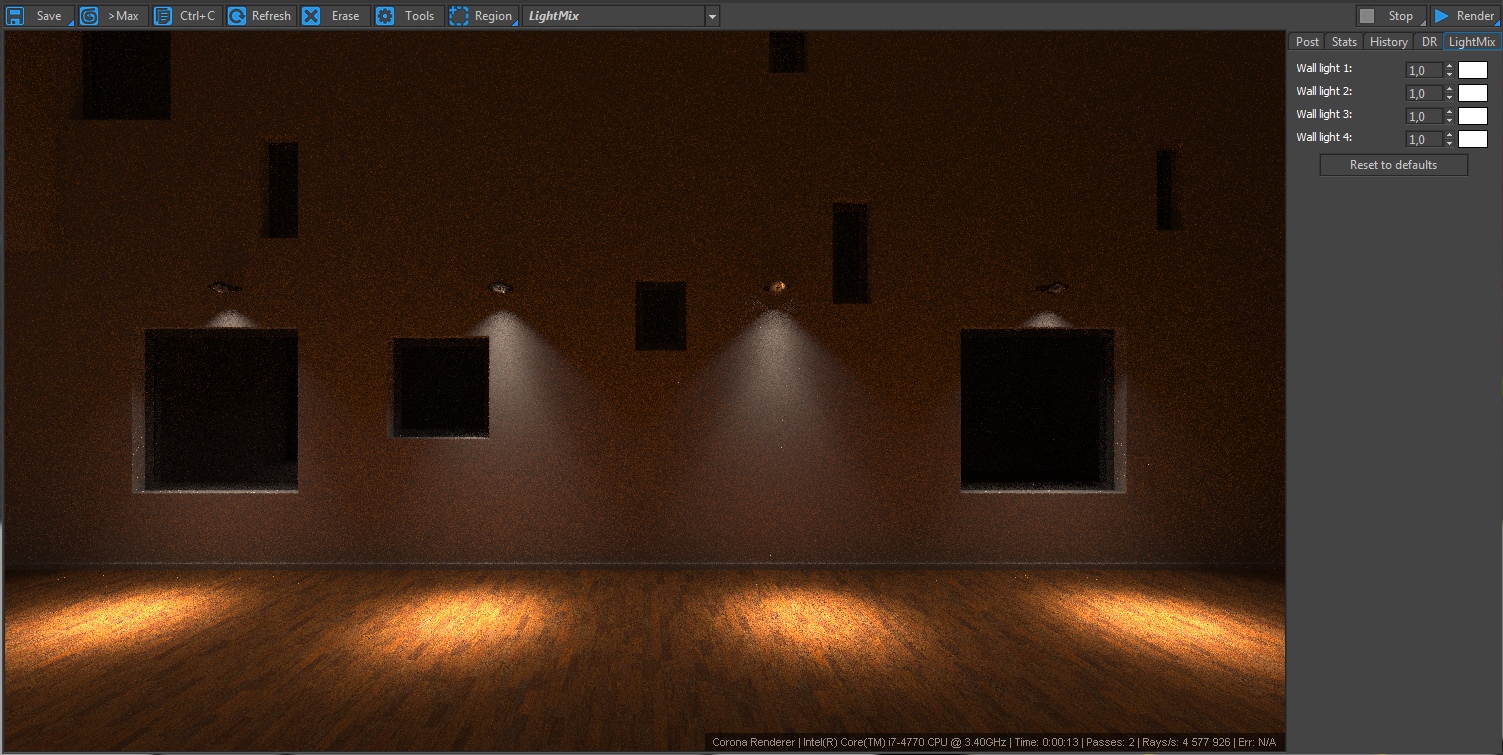Image resolution: width=1503 pixels, height=755 pixels.
Task: Open the Stats tab
Action: [x=1344, y=41]
